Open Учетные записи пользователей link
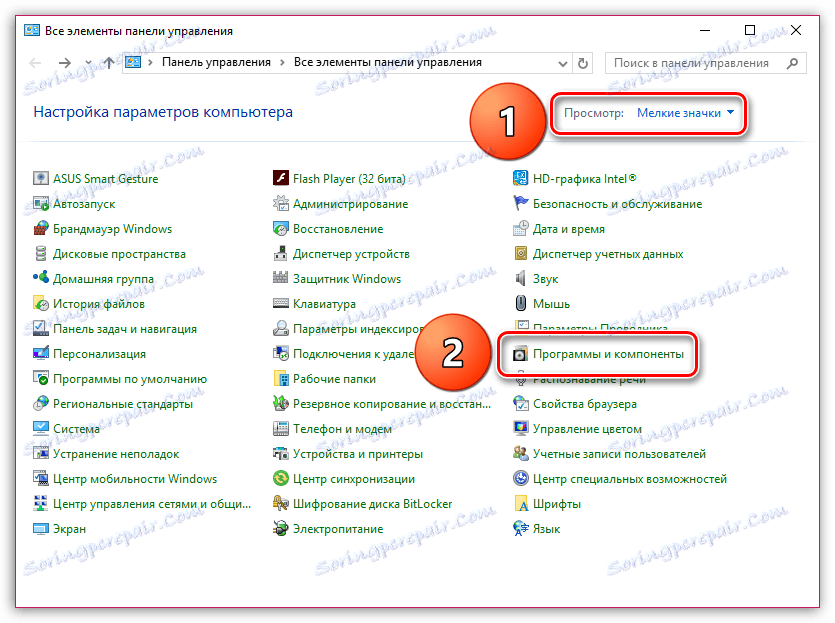The image size is (835, 623). pyautogui.click(x=619, y=454)
